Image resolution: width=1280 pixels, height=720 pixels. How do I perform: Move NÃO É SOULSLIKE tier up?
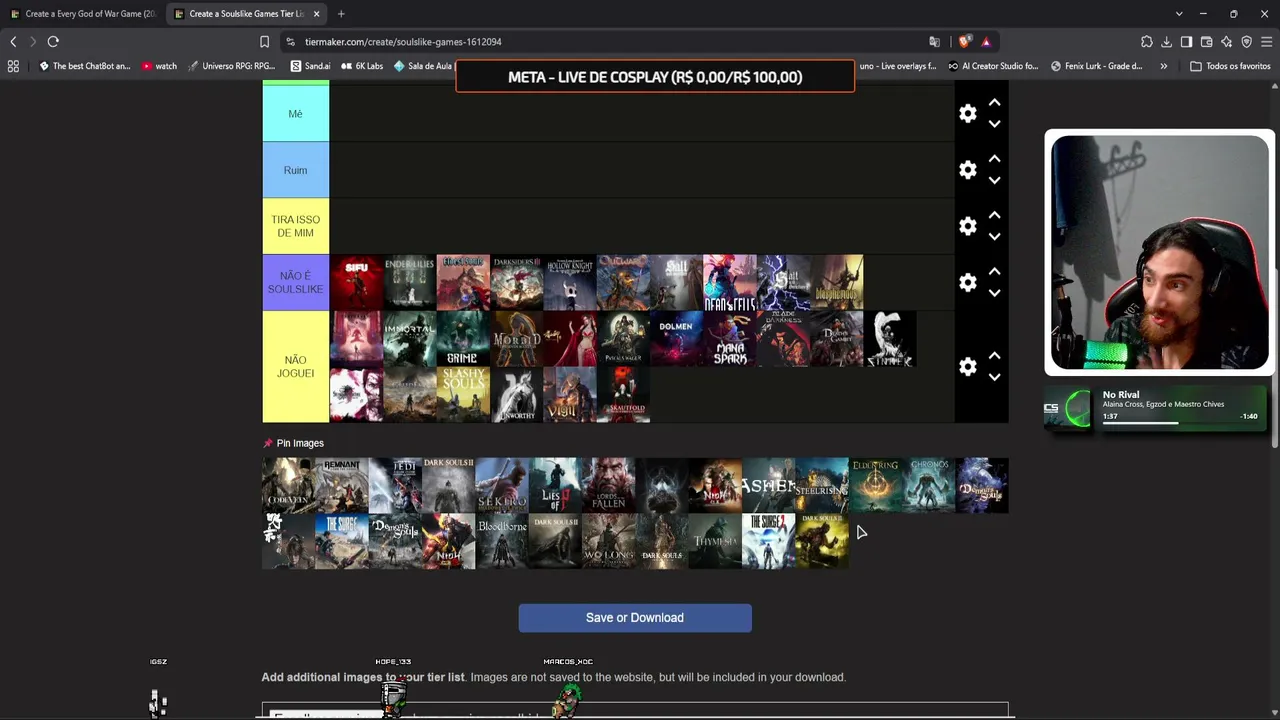point(994,272)
